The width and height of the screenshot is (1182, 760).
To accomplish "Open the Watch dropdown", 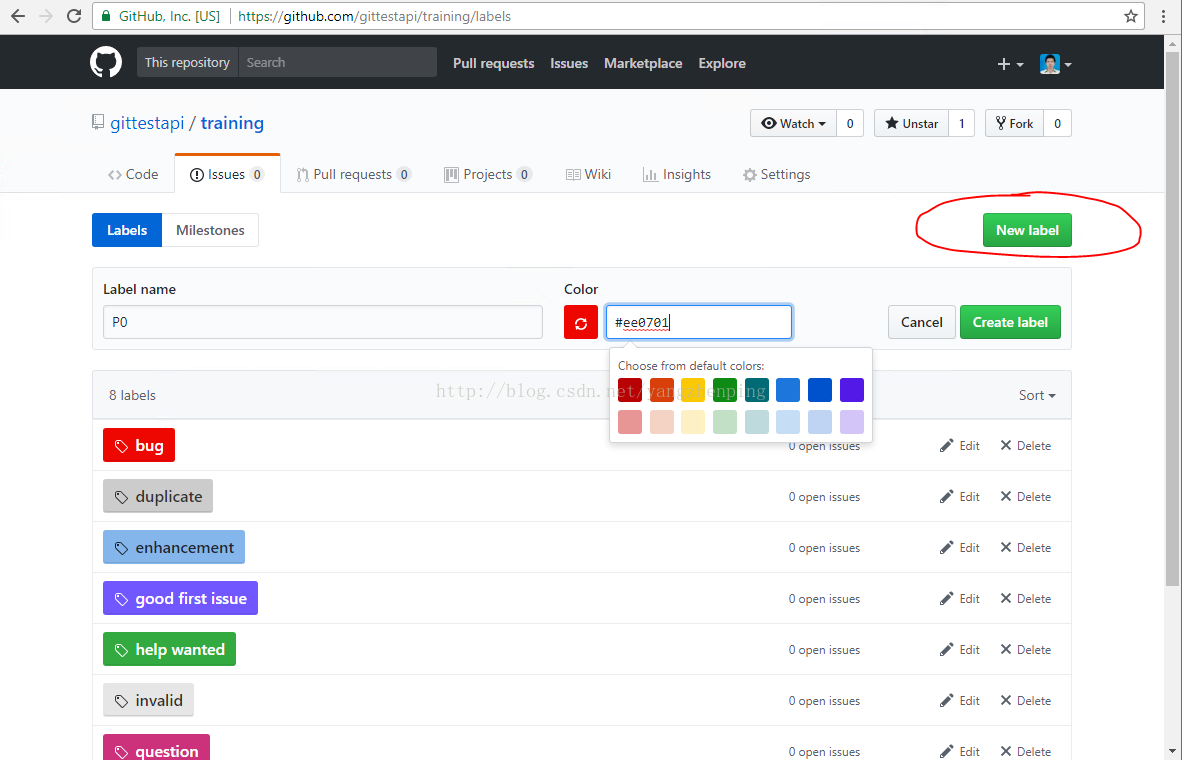I will coord(793,123).
